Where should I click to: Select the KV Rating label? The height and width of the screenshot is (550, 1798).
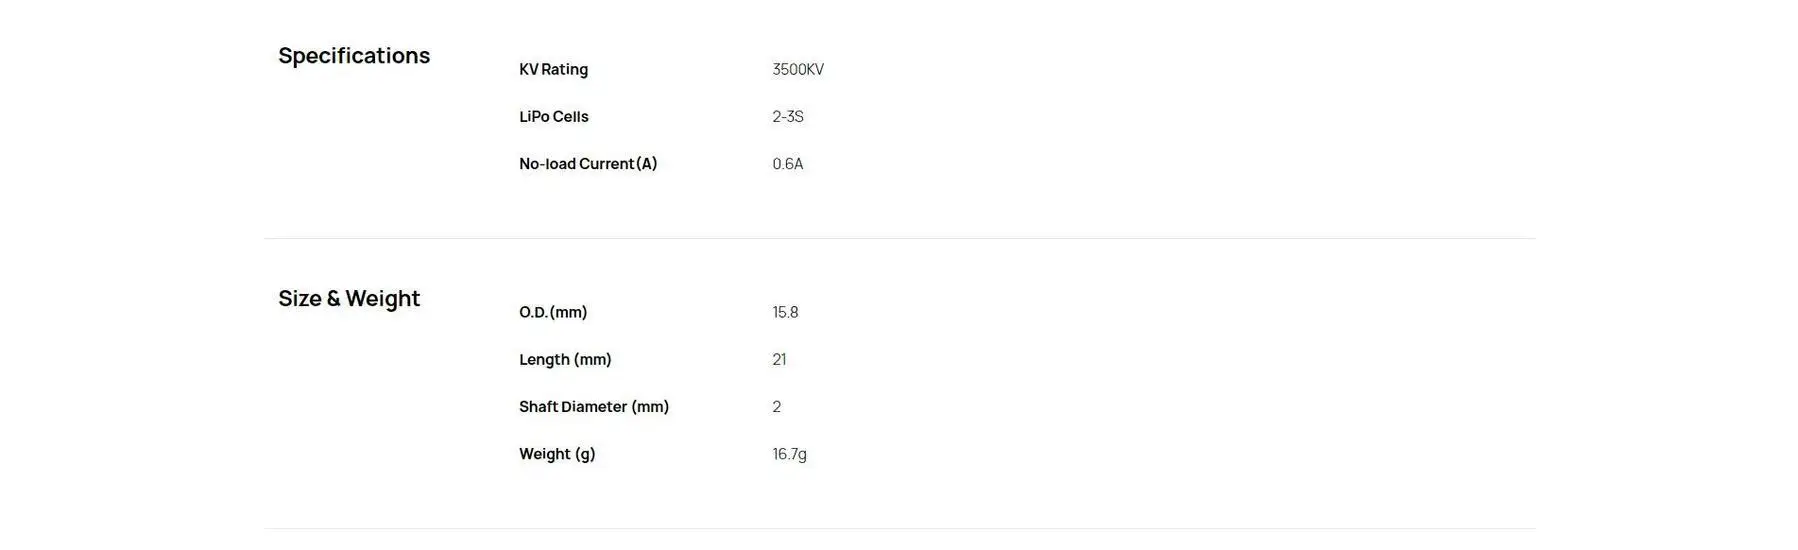tap(553, 70)
